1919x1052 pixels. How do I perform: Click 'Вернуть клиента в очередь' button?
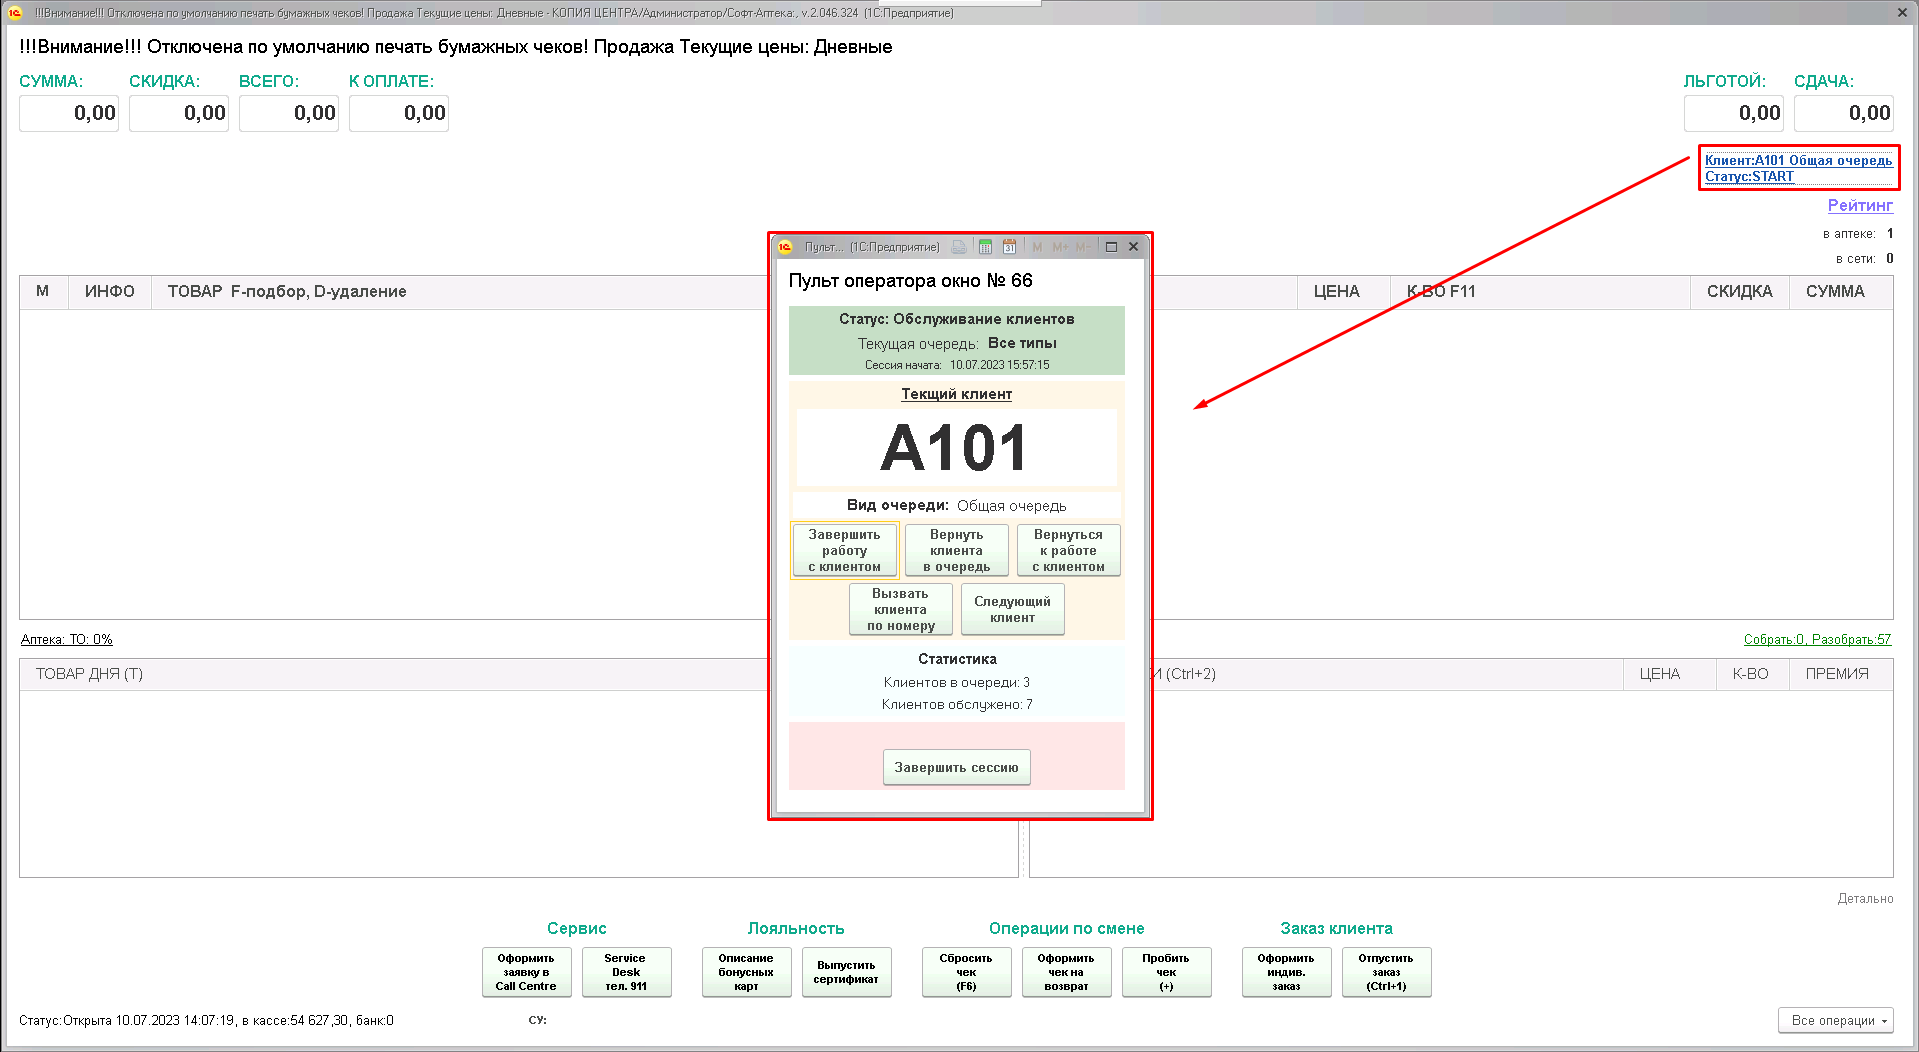click(956, 551)
